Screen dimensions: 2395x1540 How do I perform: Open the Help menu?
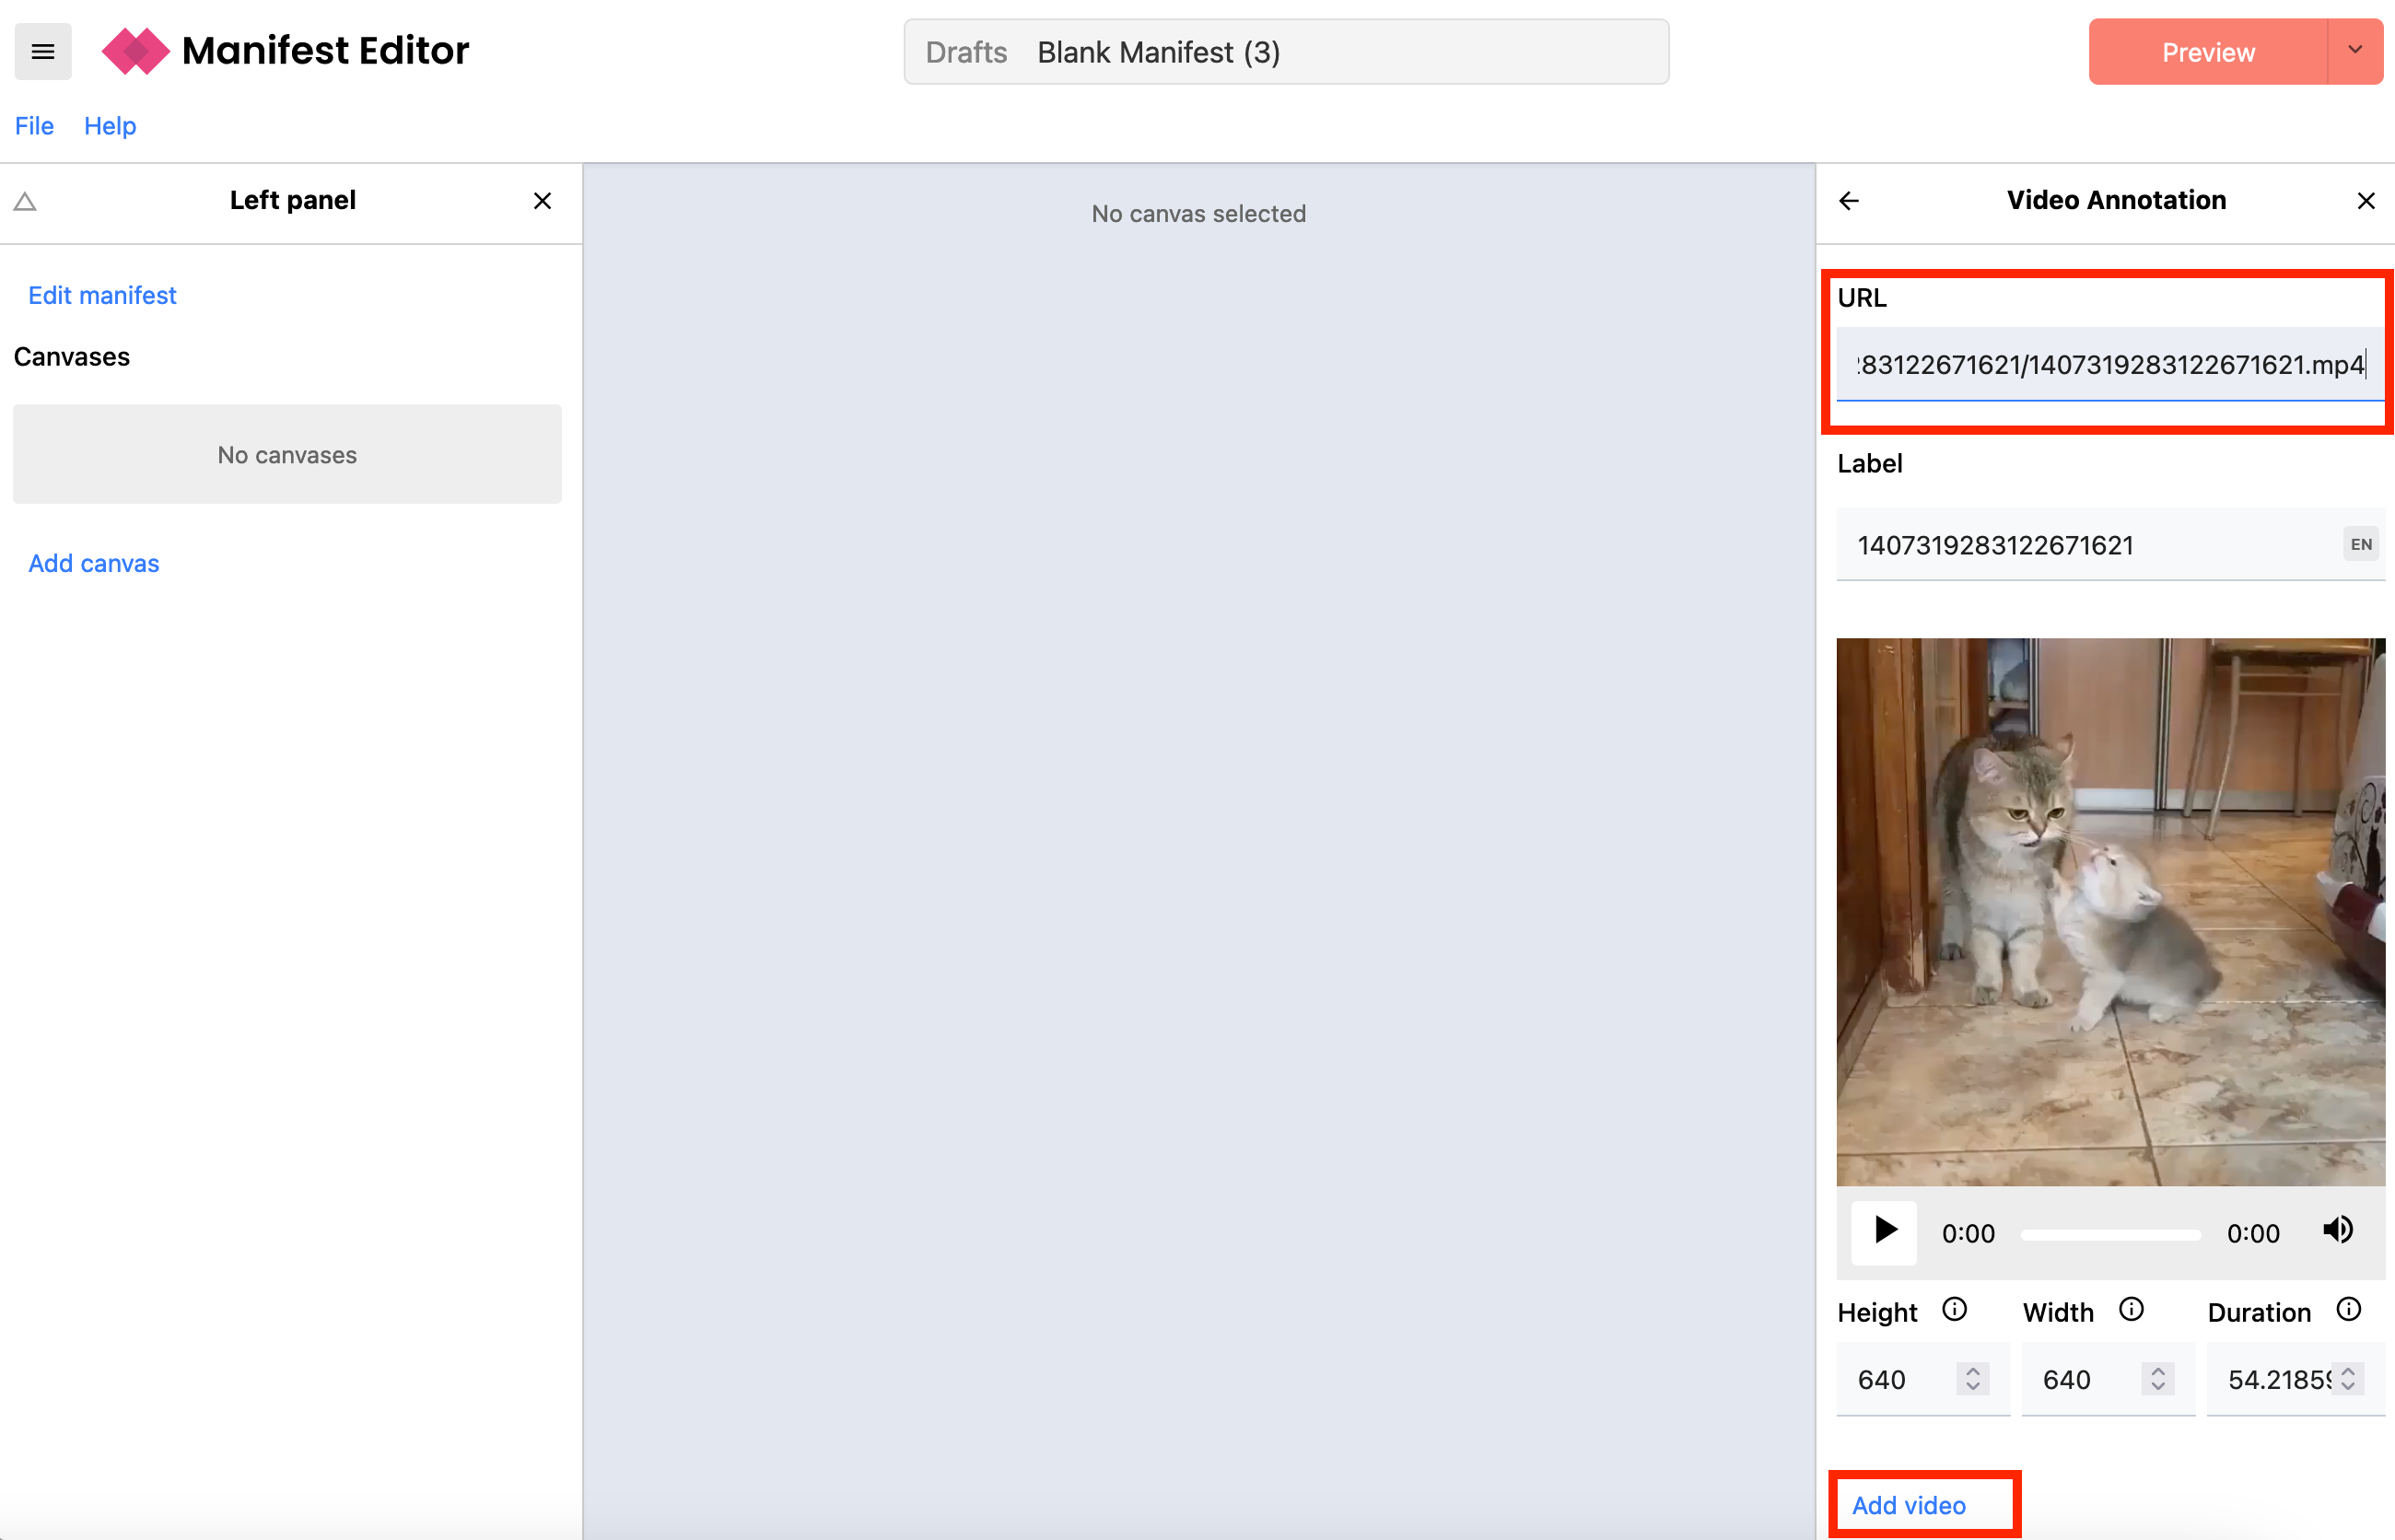110,126
